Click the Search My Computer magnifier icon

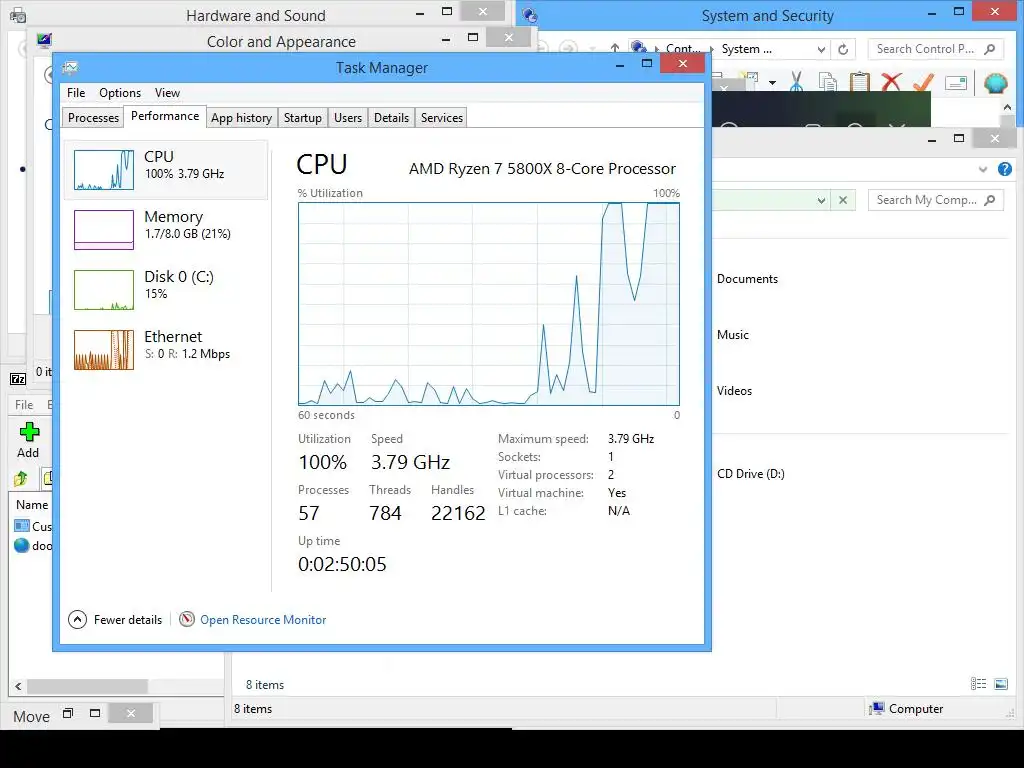pyautogui.click(x=989, y=200)
